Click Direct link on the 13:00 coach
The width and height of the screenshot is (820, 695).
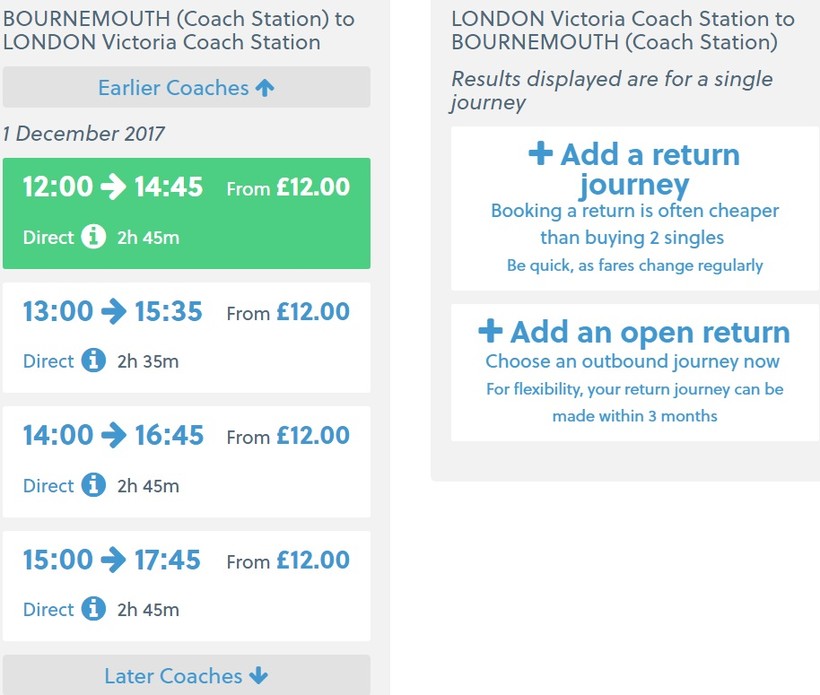tap(49, 361)
